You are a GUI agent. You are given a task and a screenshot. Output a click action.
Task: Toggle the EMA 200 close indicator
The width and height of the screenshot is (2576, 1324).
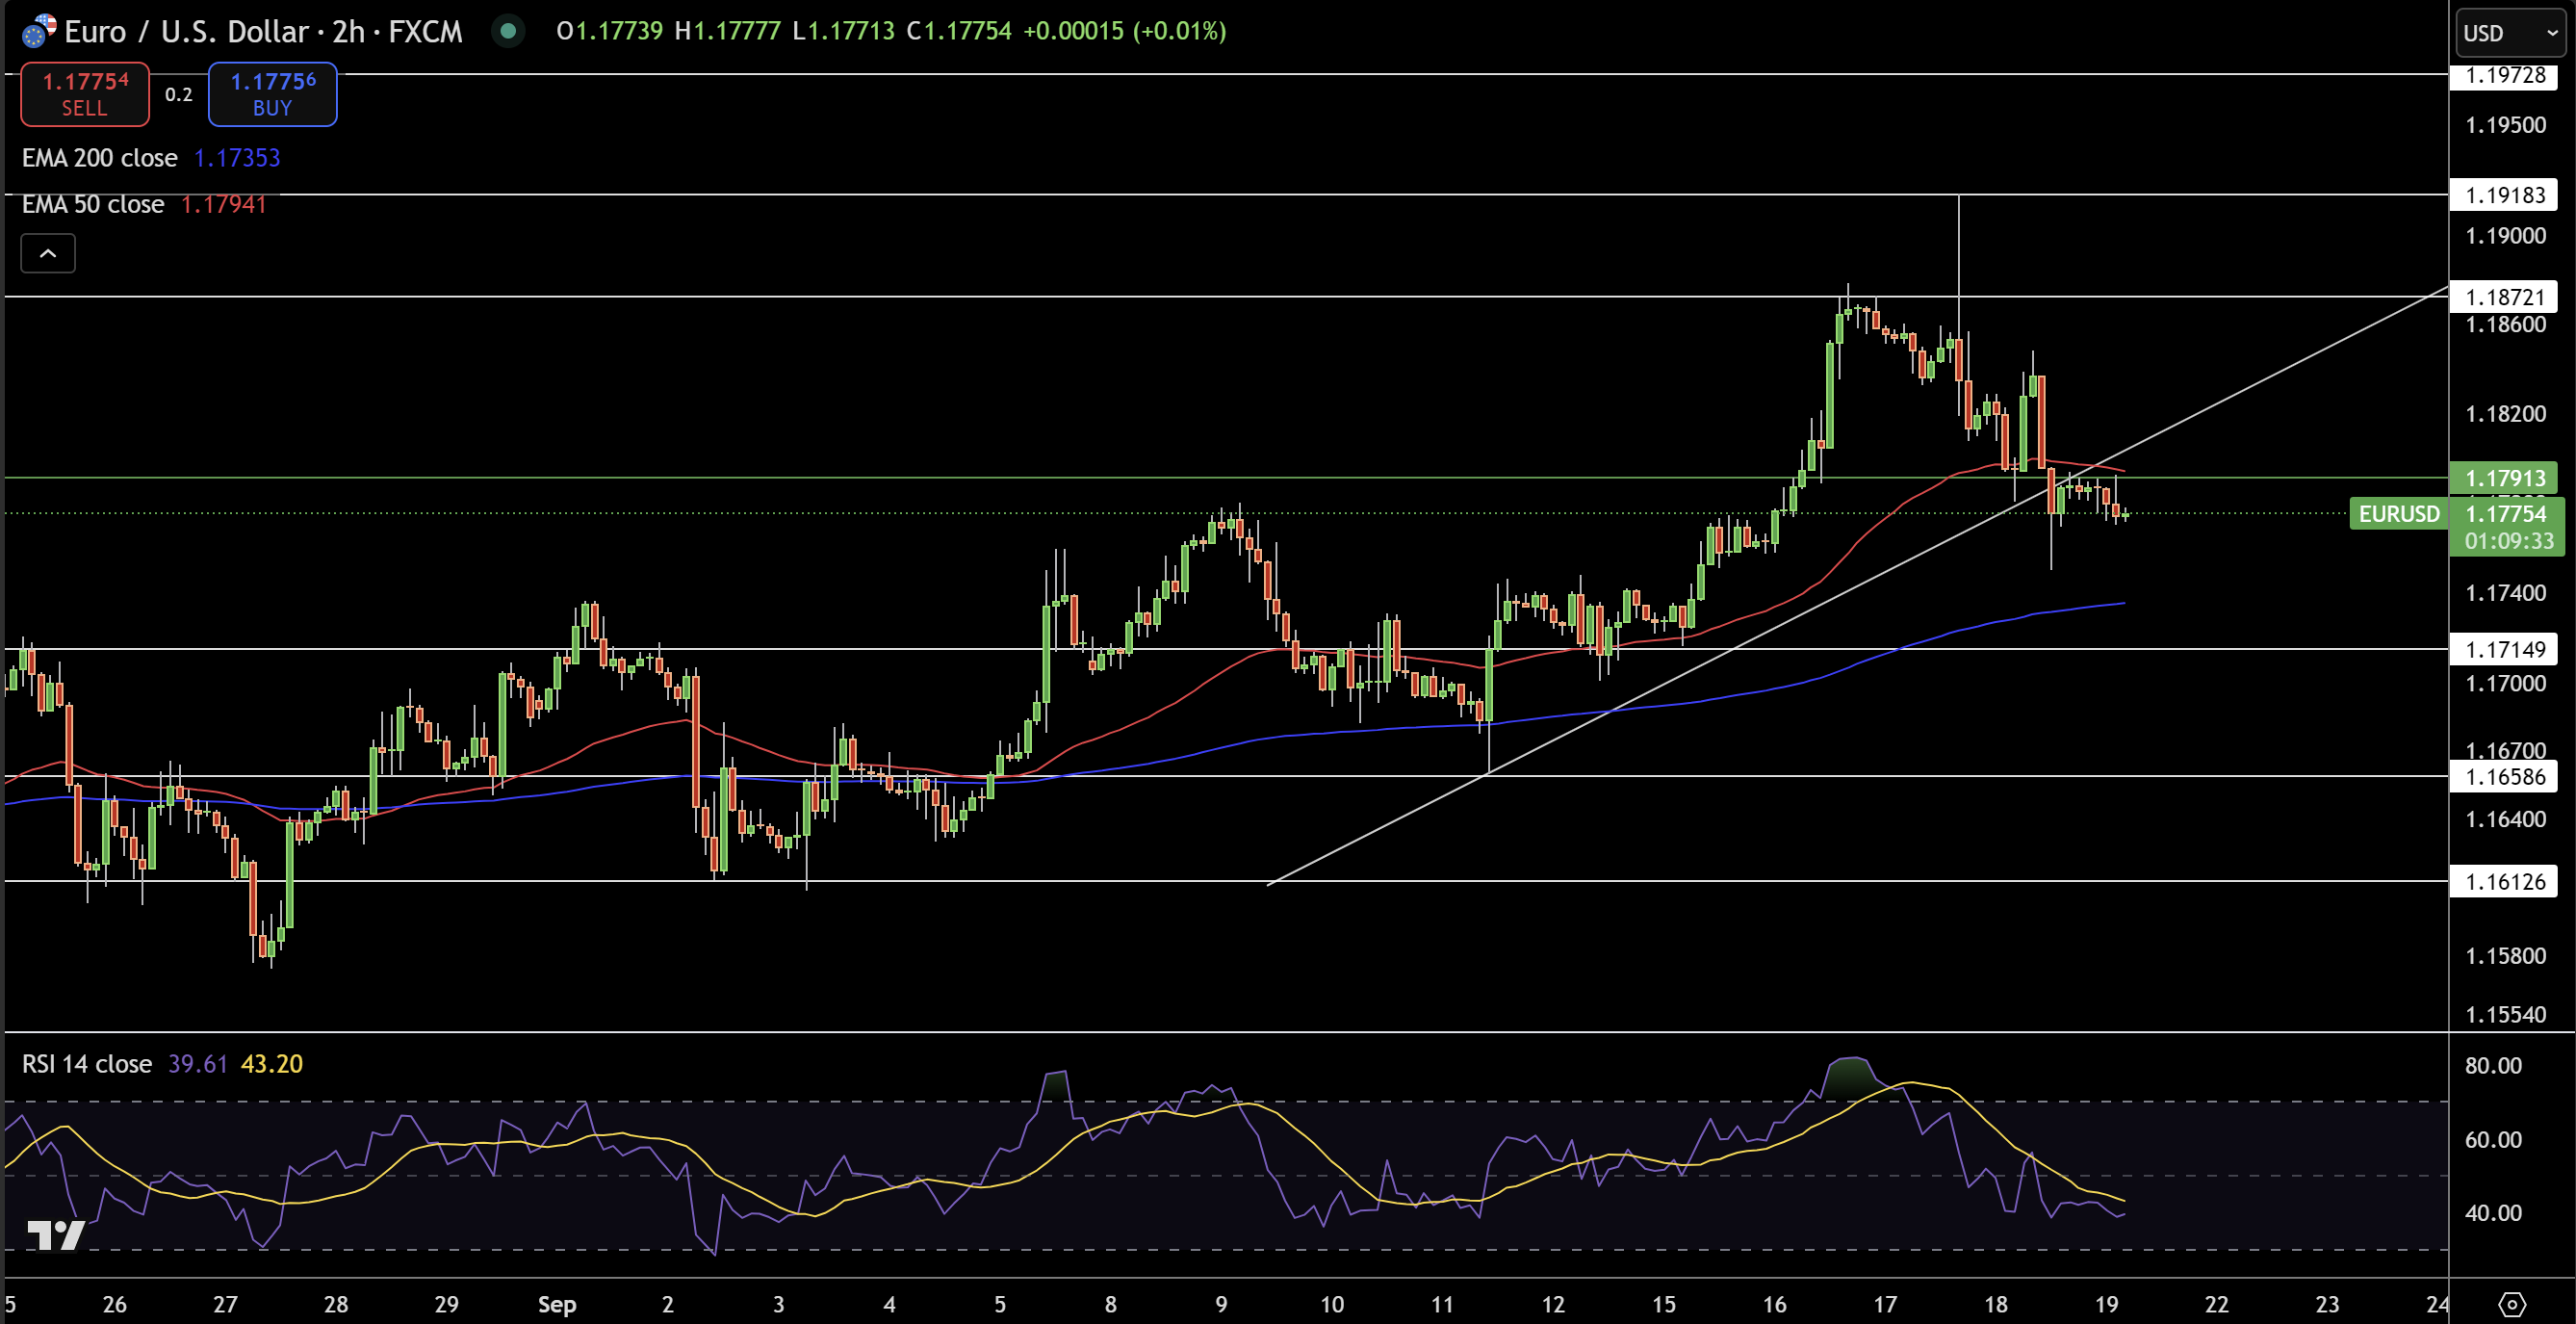point(99,157)
